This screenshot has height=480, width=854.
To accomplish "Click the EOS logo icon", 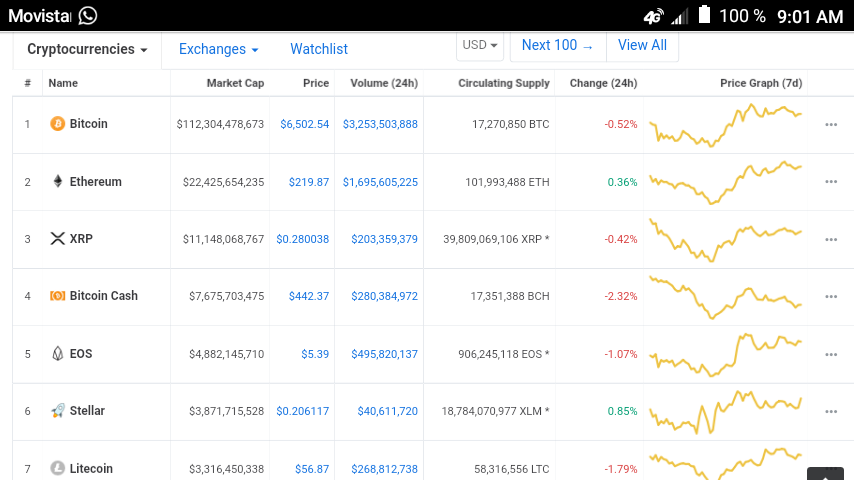I will [58, 354].
